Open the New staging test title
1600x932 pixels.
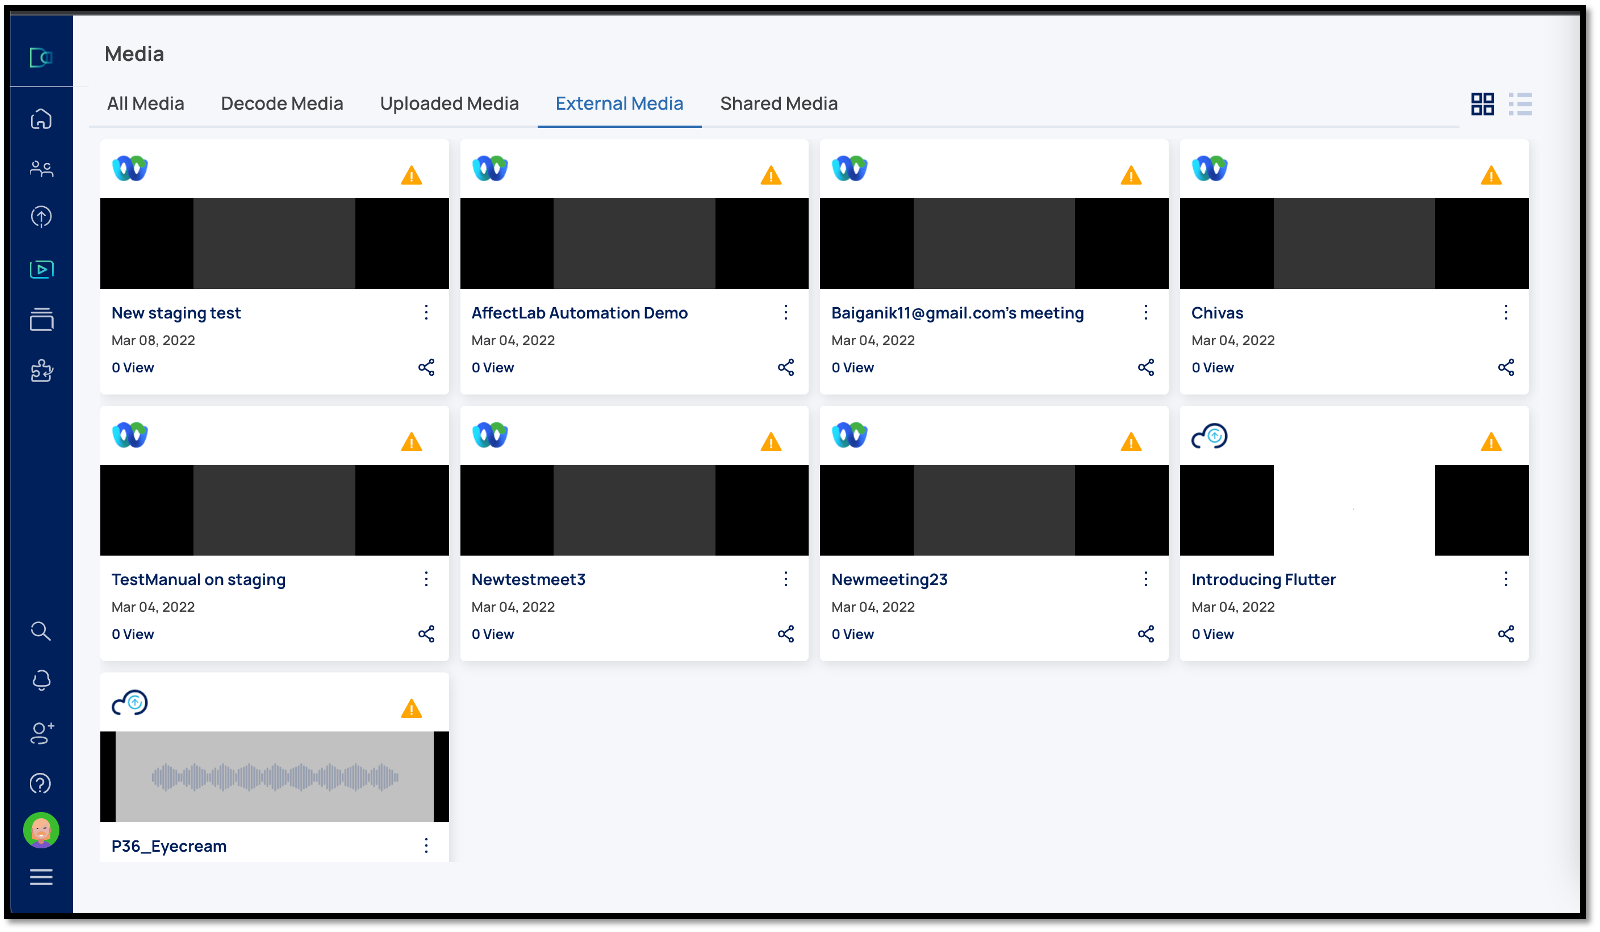pos(176,313)
